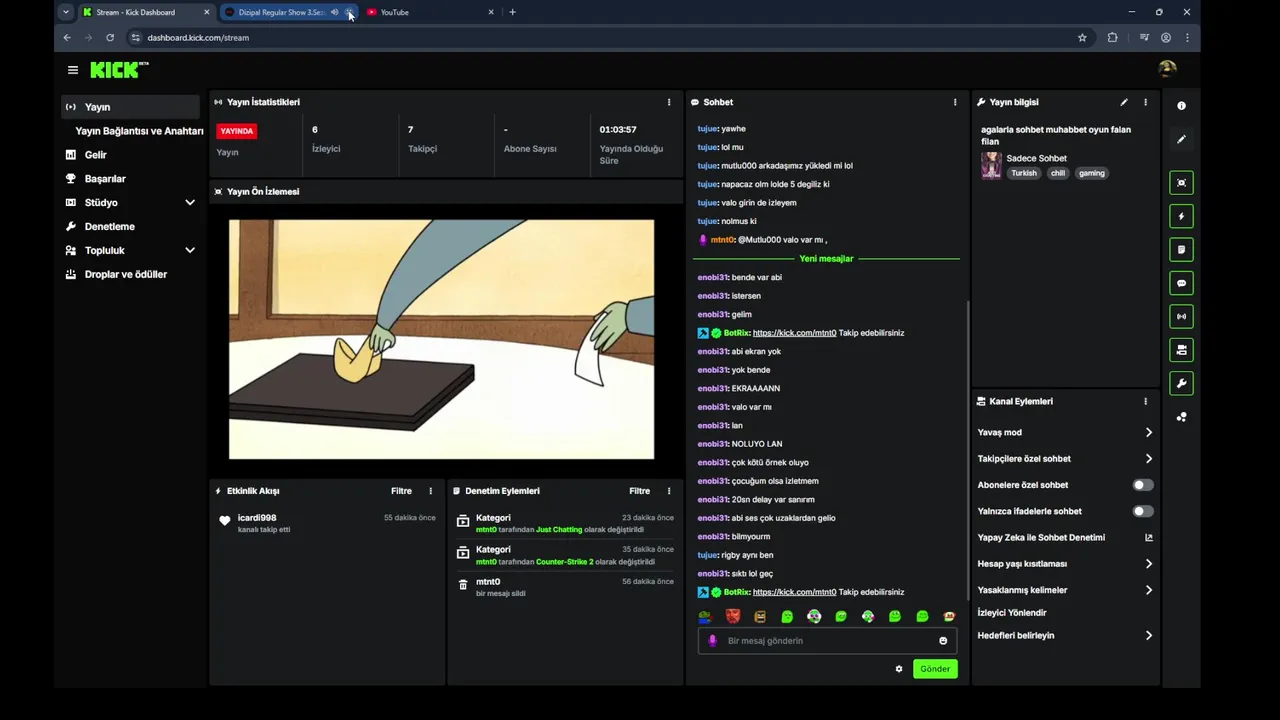
Task: Bookmark this page with the star icon
Action: coord(1082,38)
